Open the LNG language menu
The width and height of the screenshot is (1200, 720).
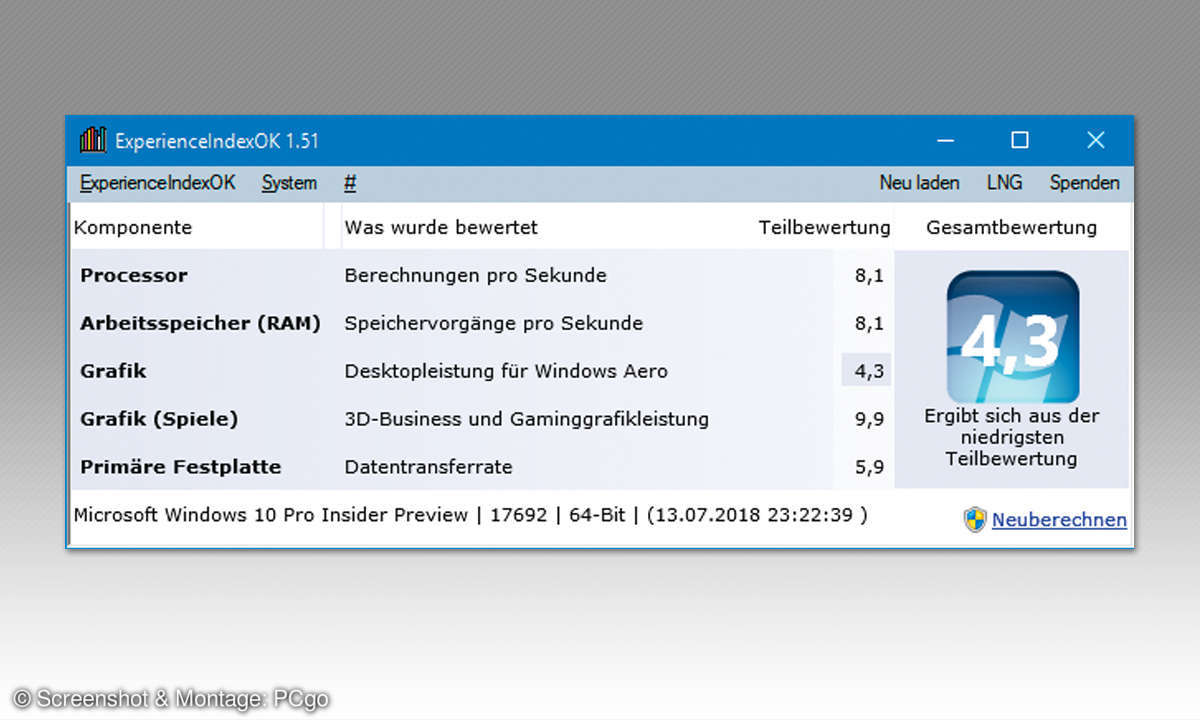pos(1004,183)
